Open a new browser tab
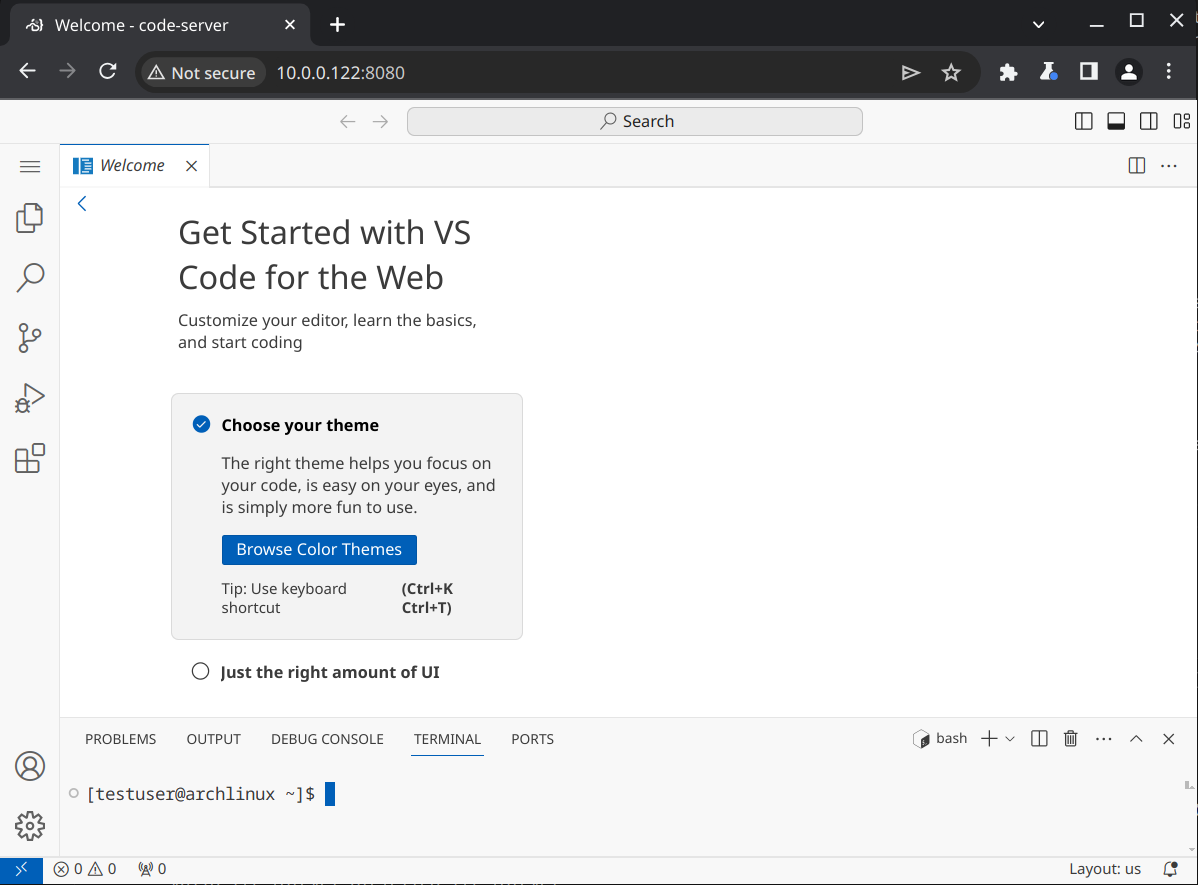 pos(337,24)
